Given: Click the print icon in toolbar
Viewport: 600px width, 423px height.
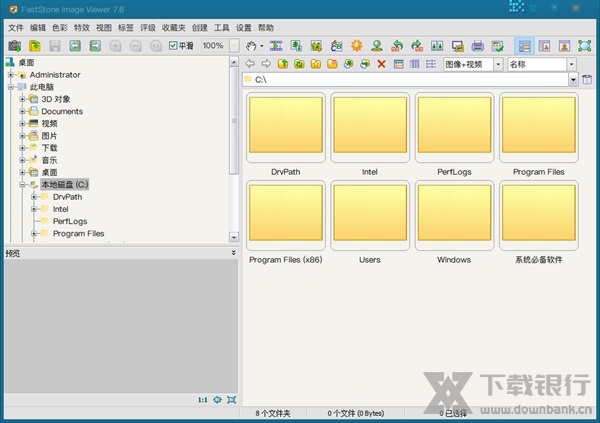Looking at the screenshot, I should click(478, 46).
